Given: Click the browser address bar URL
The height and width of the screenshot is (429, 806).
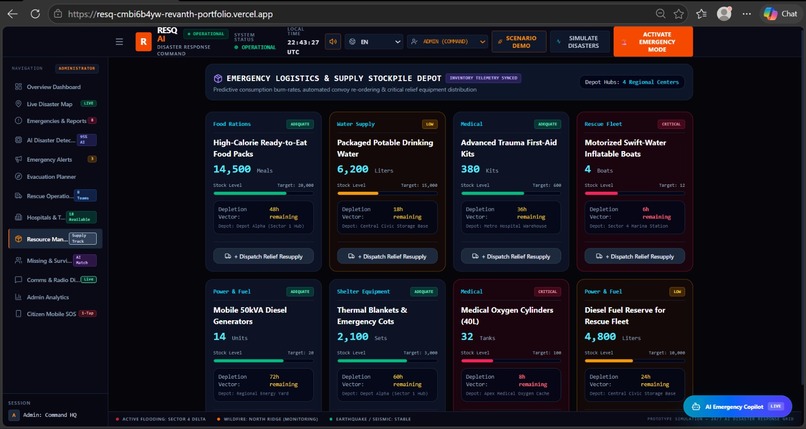Looking at the screenshot, I should coord(170,14).
